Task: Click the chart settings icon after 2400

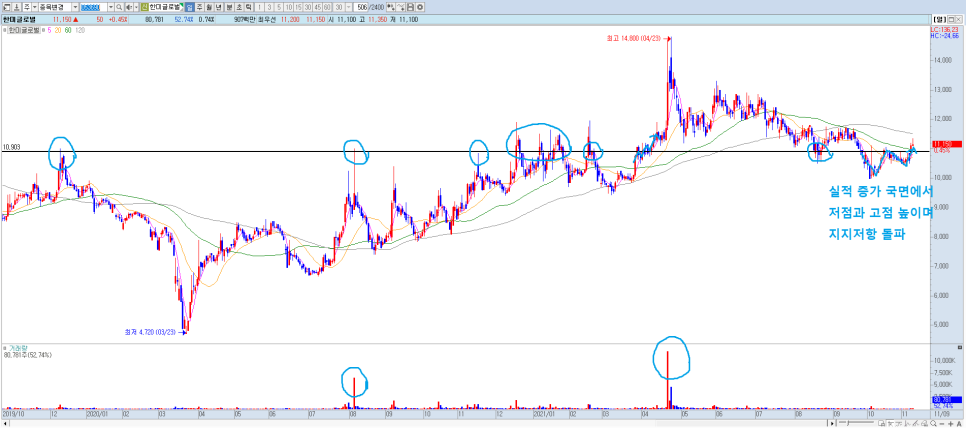Action: [391, 7]
